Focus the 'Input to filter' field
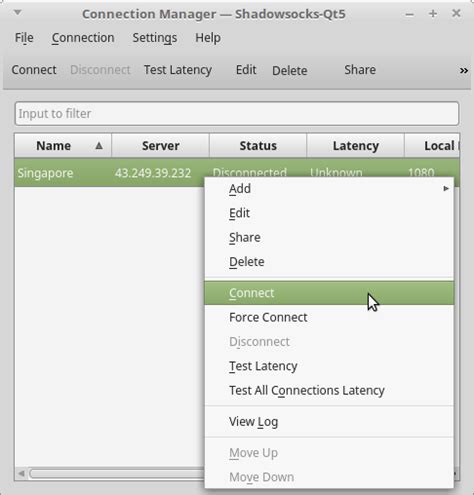Image resolution: width=474 pixels, height=495 pixels. (x=237, y=114)
